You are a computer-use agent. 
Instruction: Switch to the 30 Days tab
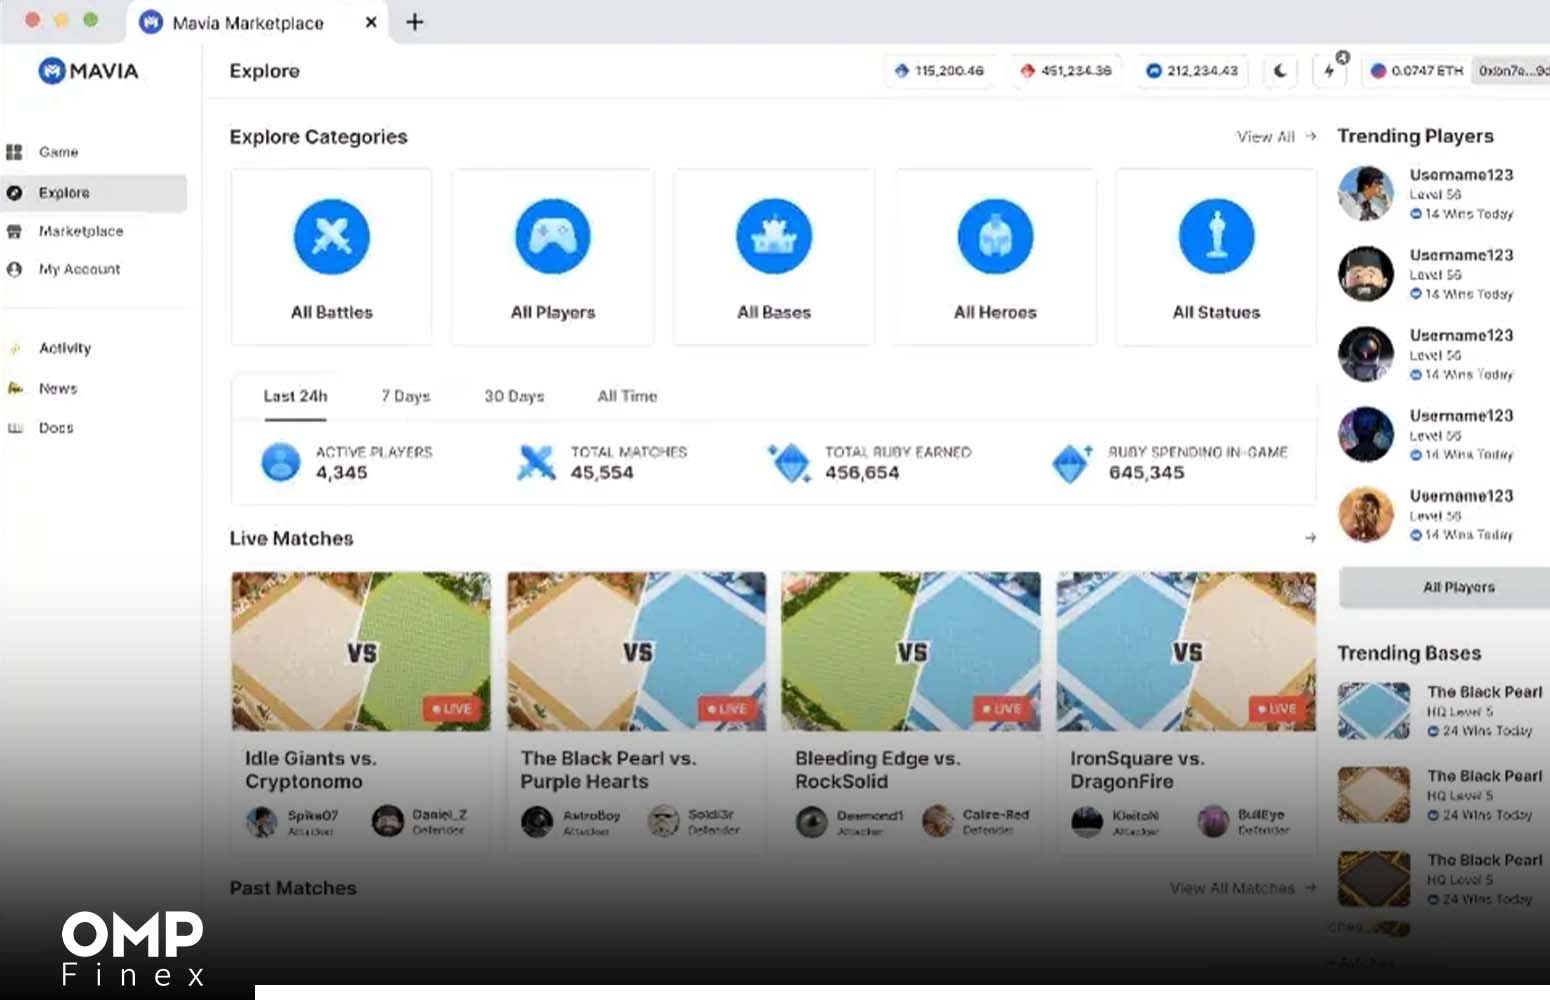coord(514,396)
